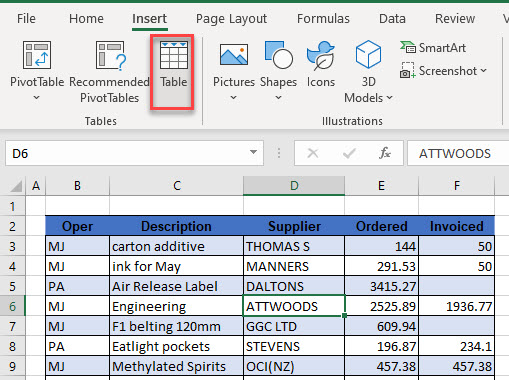Insert a Table from the ribbon
The image size is (509, 380).
coord(173,72)
